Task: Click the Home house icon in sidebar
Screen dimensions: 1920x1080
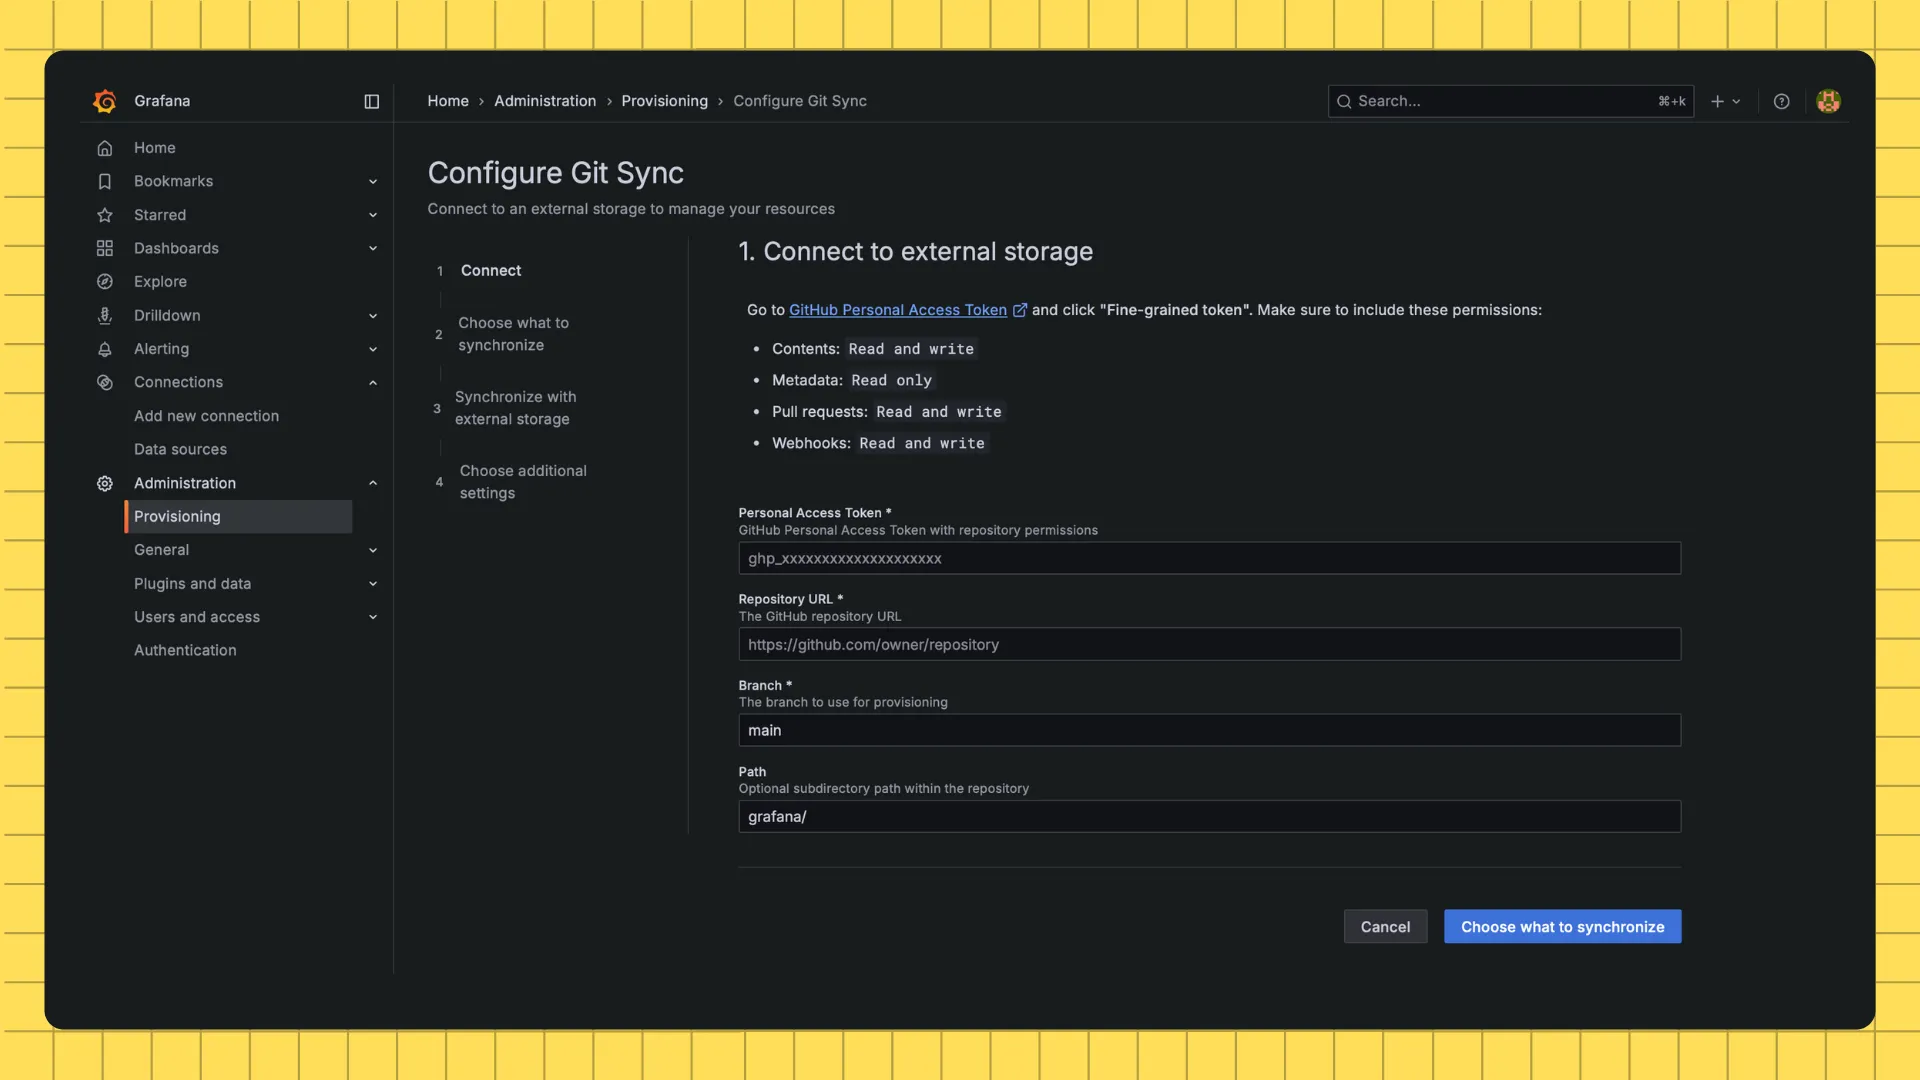Action: (104, 148)
